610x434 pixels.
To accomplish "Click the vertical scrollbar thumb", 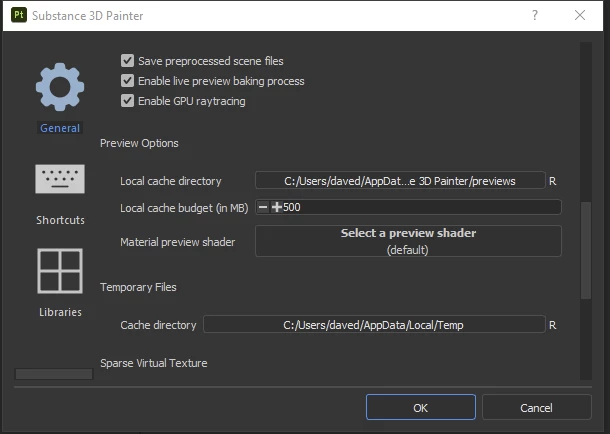I will pyautogui.click(x=586, y=250).
